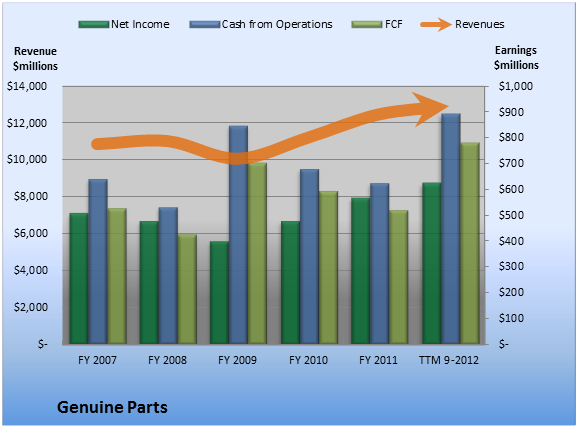The image size is (577, 427).
Task: Click the $300 earnings axis value
Action: [x=511, y=267]
